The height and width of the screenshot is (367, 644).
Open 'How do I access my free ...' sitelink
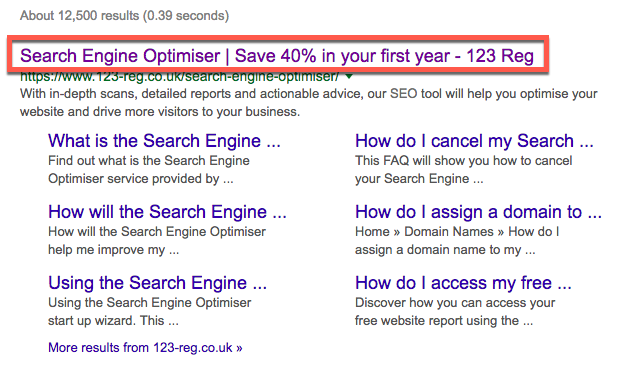click(x=463, y=283)
